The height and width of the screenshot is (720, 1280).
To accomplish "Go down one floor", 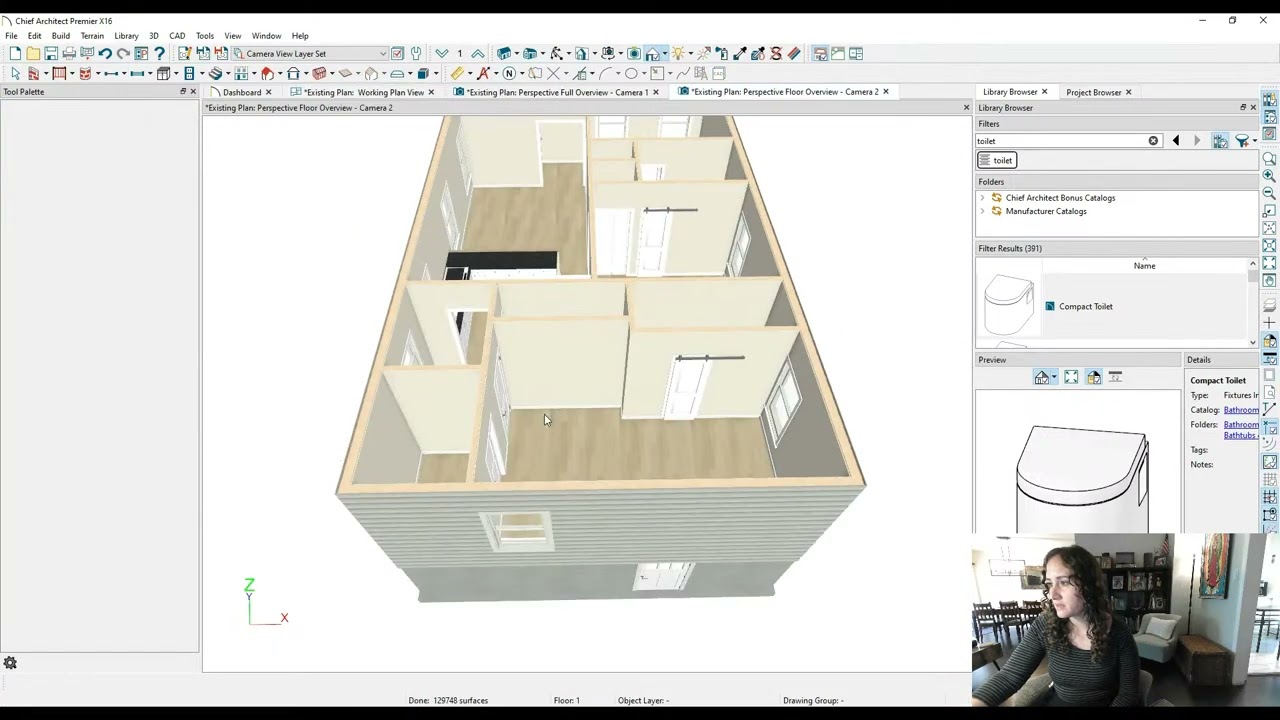I will 442,53.
